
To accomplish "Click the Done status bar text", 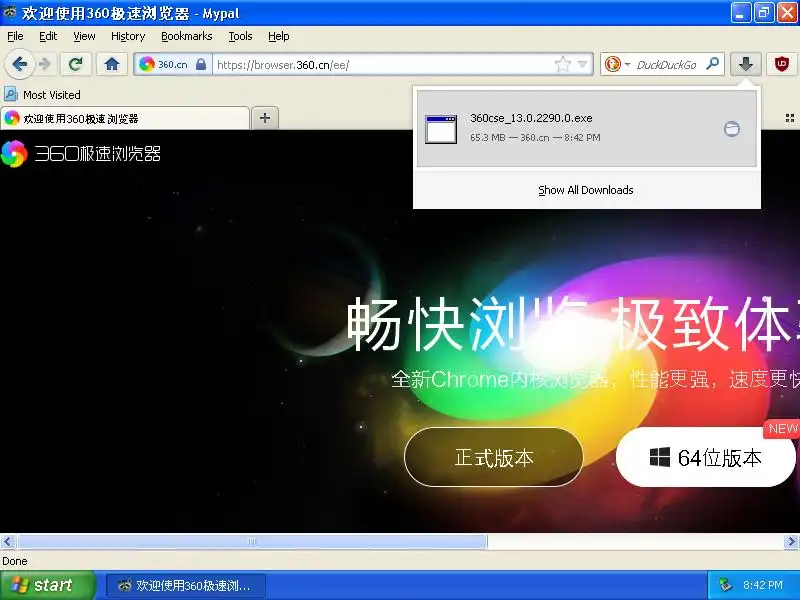I will [x=15, y=561].
